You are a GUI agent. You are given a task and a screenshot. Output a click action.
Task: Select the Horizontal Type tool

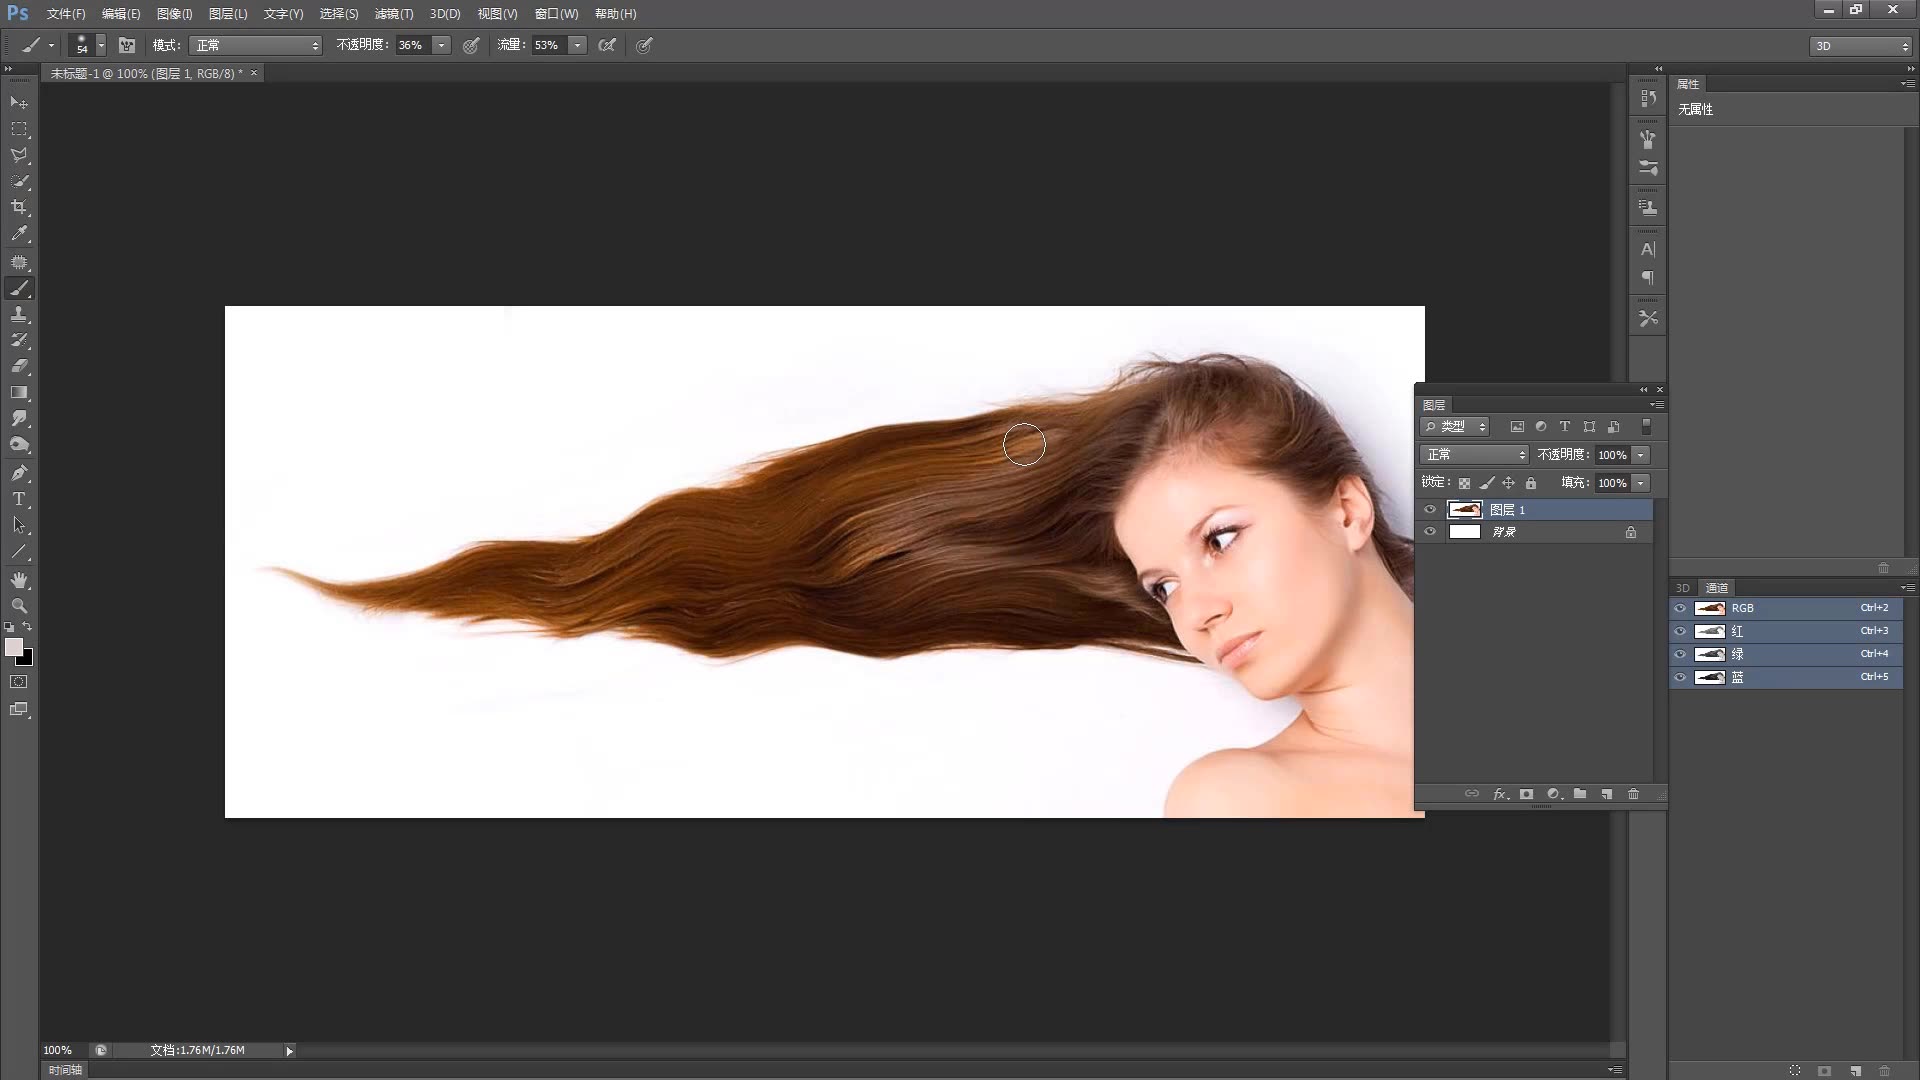pyautogui.click(x=19, y=499)
